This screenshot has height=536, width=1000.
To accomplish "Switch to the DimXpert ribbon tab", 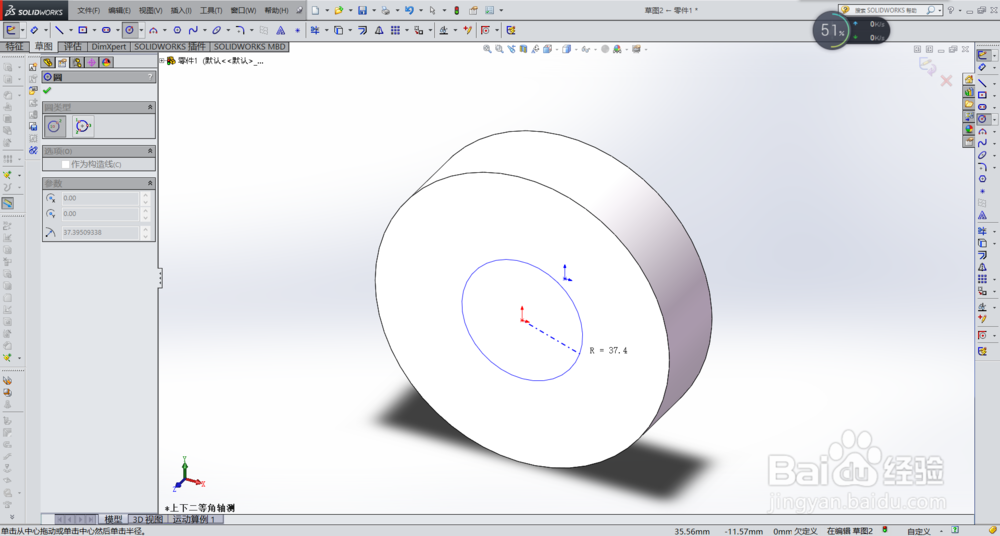I will pyautogui.click(x=109, y=47).
